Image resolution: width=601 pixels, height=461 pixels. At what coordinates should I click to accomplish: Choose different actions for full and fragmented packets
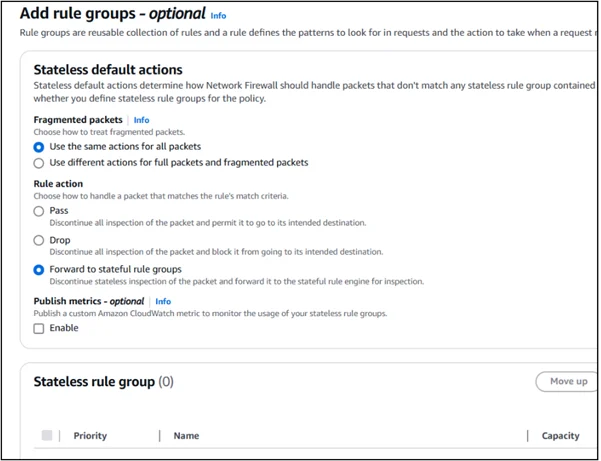coord(39,162)
